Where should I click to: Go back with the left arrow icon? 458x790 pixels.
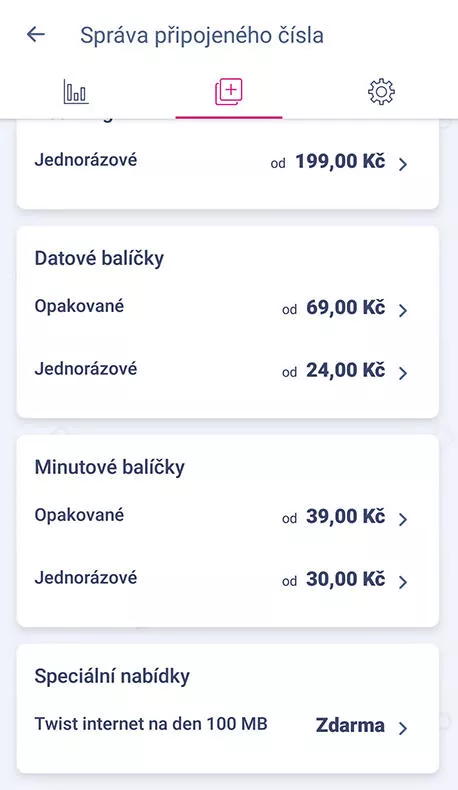[36, 35]
